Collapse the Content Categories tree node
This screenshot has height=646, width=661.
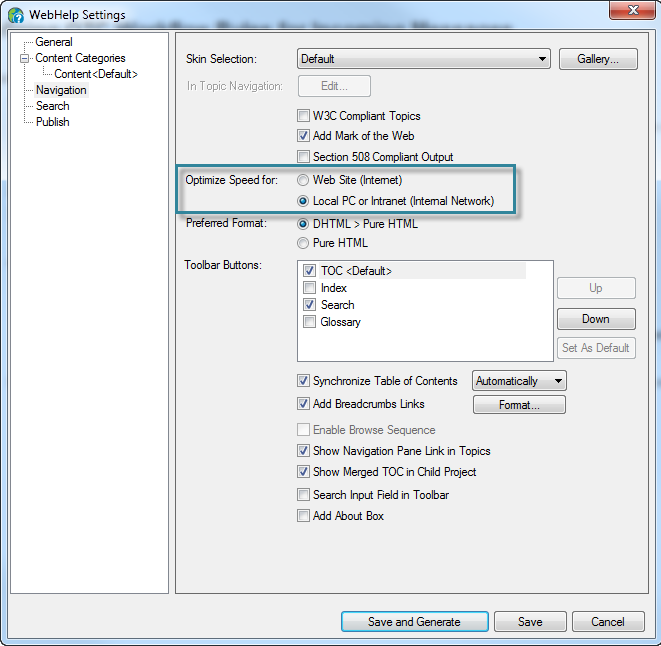pos(24,58)
